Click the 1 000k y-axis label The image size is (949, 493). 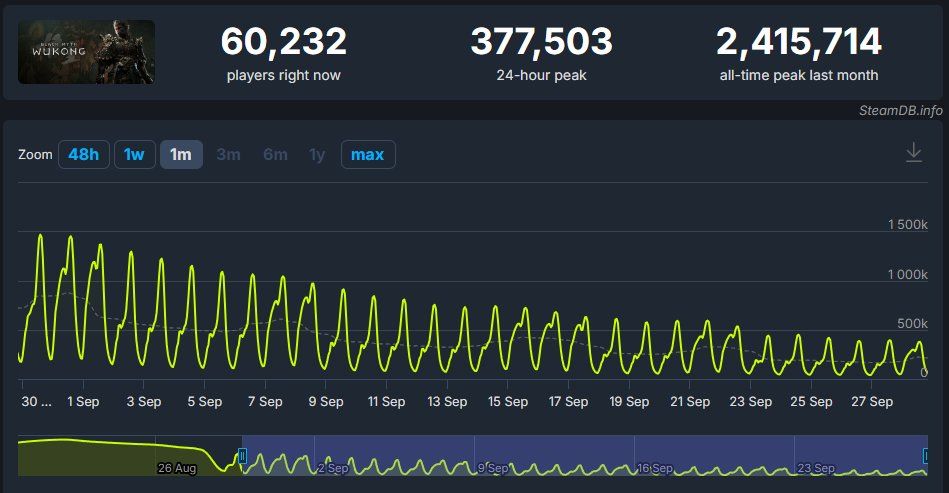pyautogui.click(x=908, y=275)
